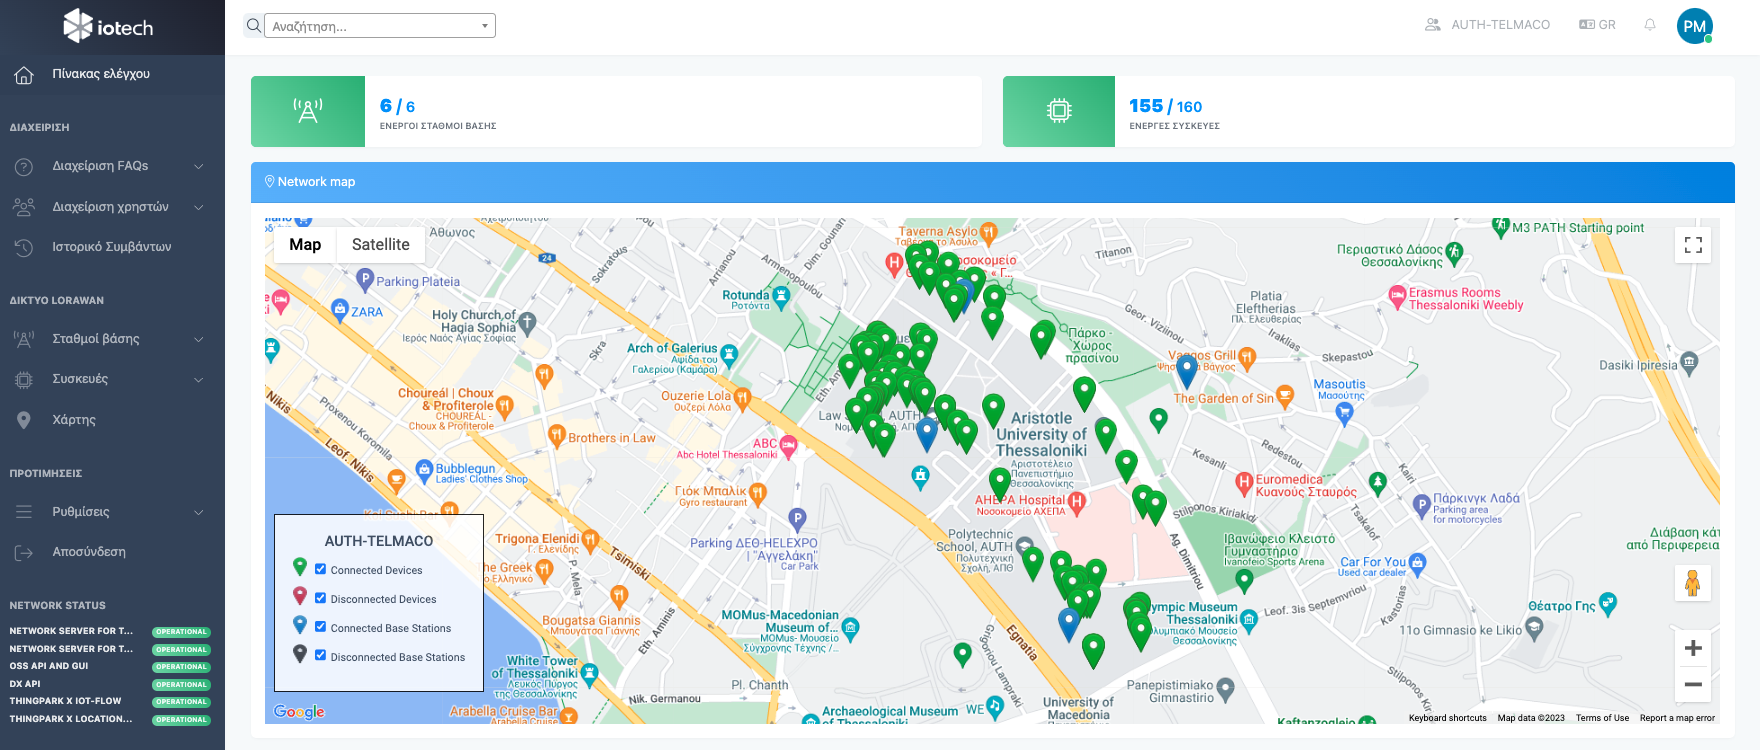Click the Διαχείριση FAQs question icon

pos(24,167)
